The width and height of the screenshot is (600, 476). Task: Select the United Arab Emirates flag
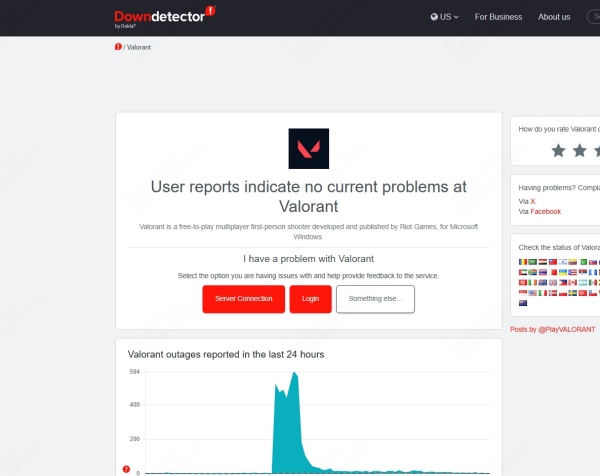[523, 272]
